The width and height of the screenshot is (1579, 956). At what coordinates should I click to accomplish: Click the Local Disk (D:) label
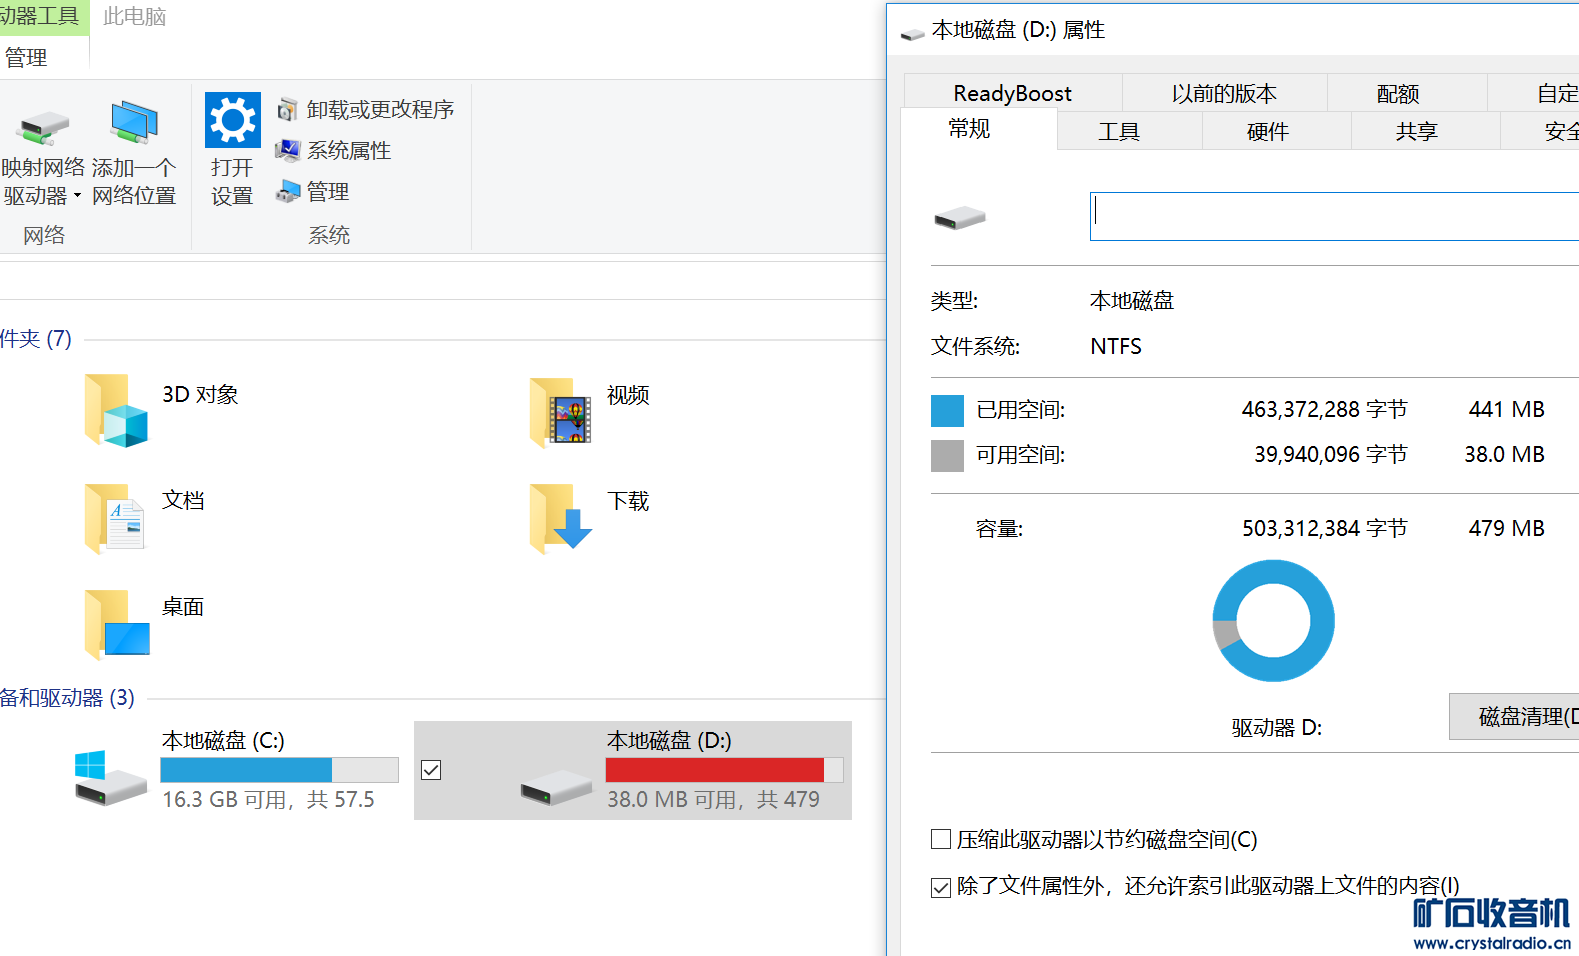669,740
